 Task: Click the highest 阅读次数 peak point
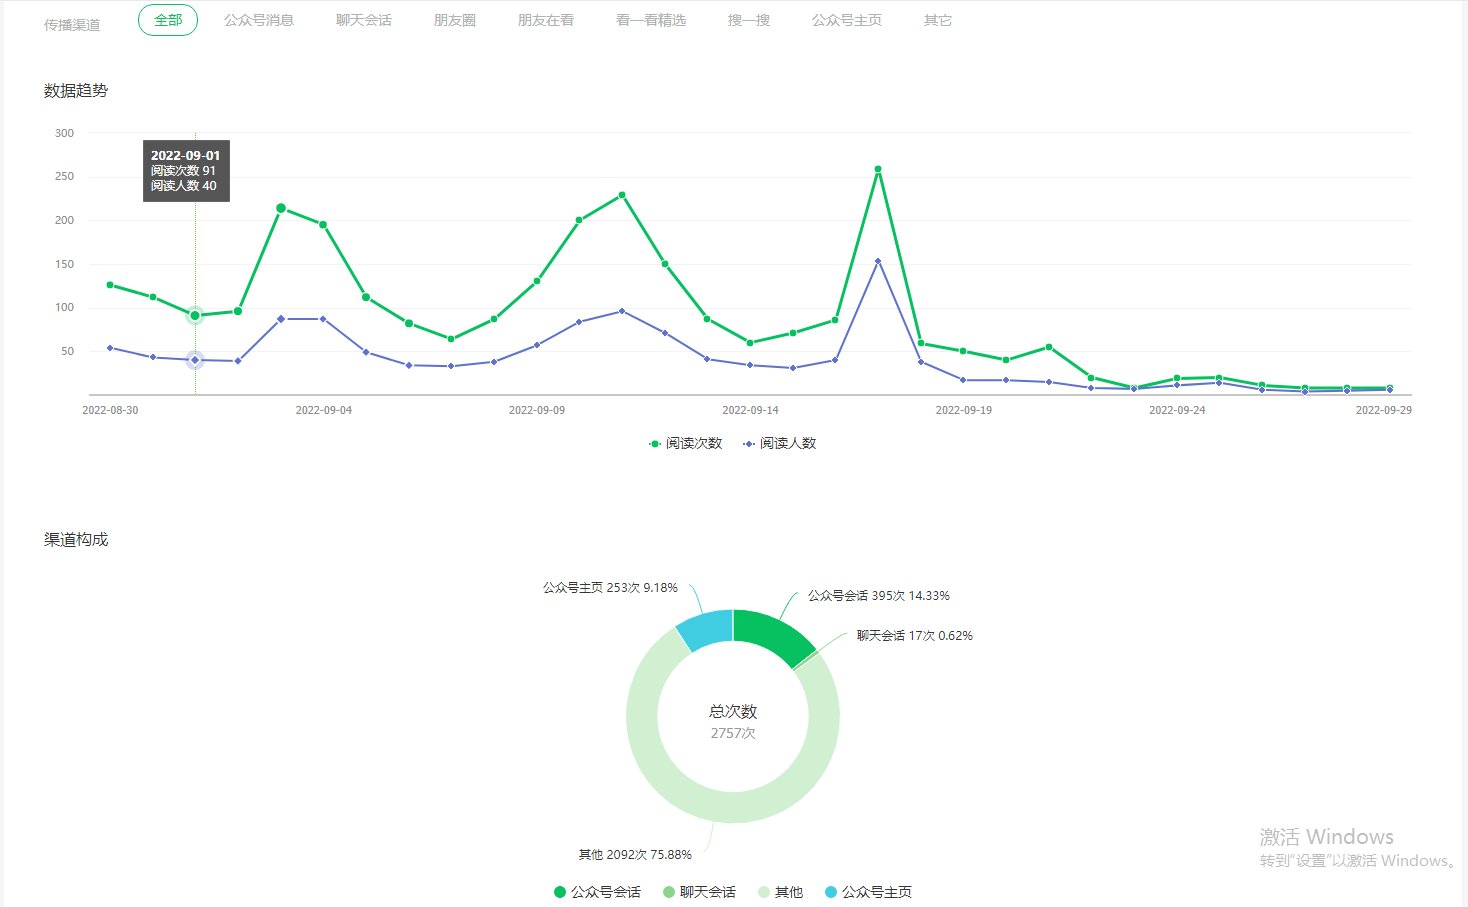(878, 169)
